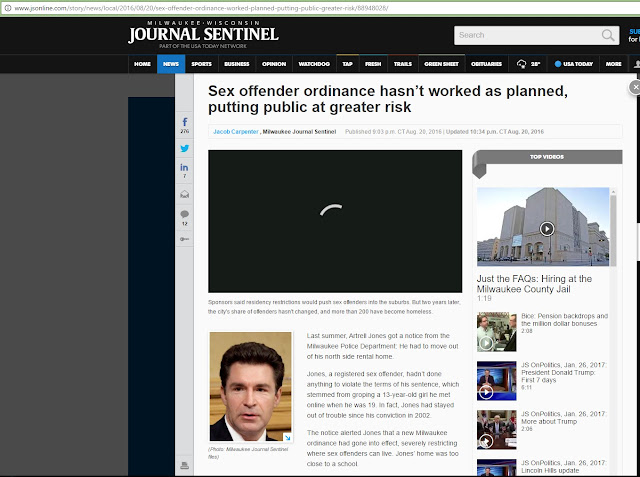
Task: Open WATCHDOG section
Action: pos(314,64)
